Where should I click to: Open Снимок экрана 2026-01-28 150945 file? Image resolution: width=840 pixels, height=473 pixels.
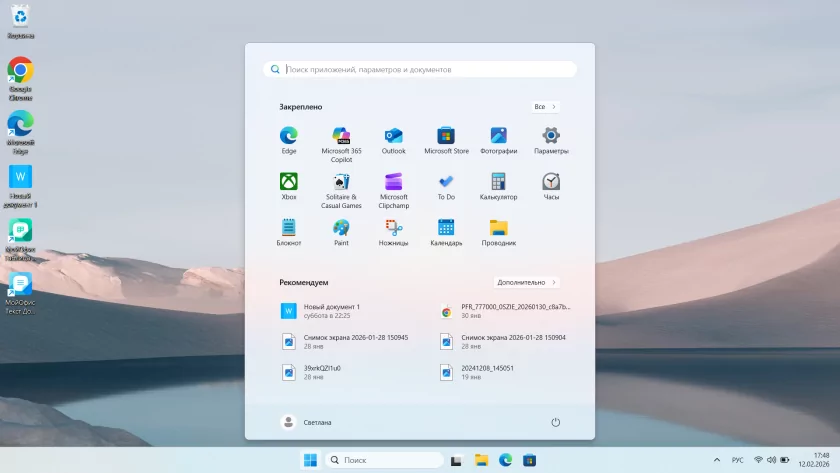coord(355,341)
